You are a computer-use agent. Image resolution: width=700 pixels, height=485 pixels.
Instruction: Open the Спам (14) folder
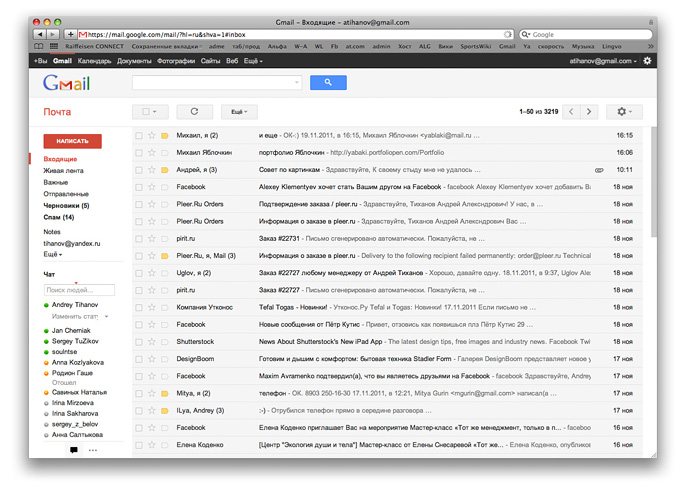coord(59,217)
